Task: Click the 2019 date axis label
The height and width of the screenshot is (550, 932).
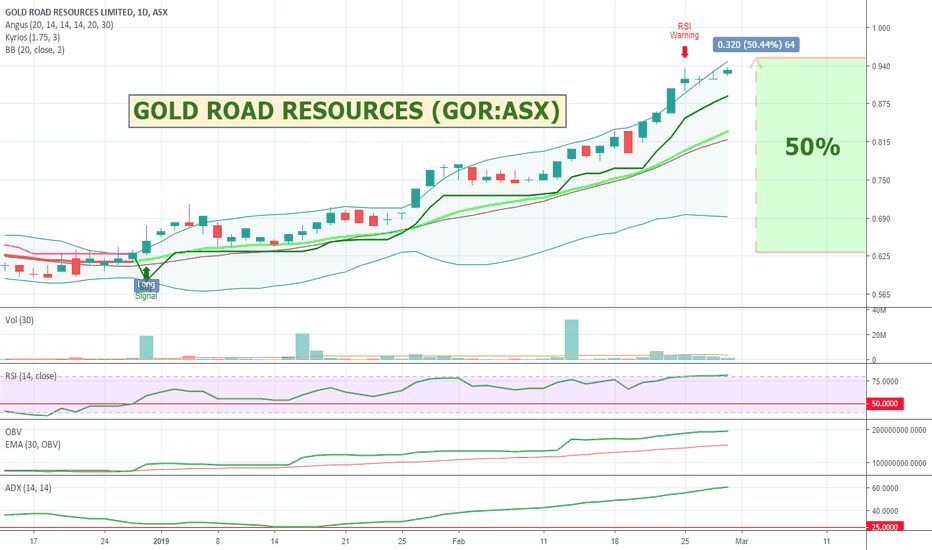Action: [161, 541]
